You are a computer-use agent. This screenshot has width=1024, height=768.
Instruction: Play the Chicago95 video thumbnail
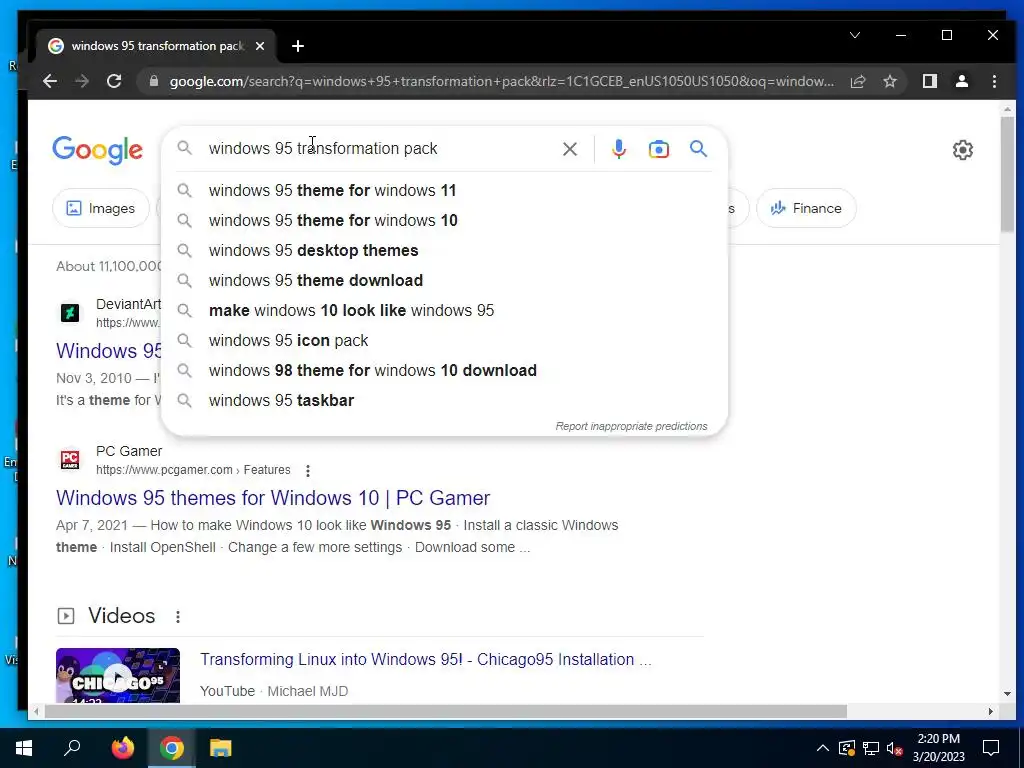[118, 675]
